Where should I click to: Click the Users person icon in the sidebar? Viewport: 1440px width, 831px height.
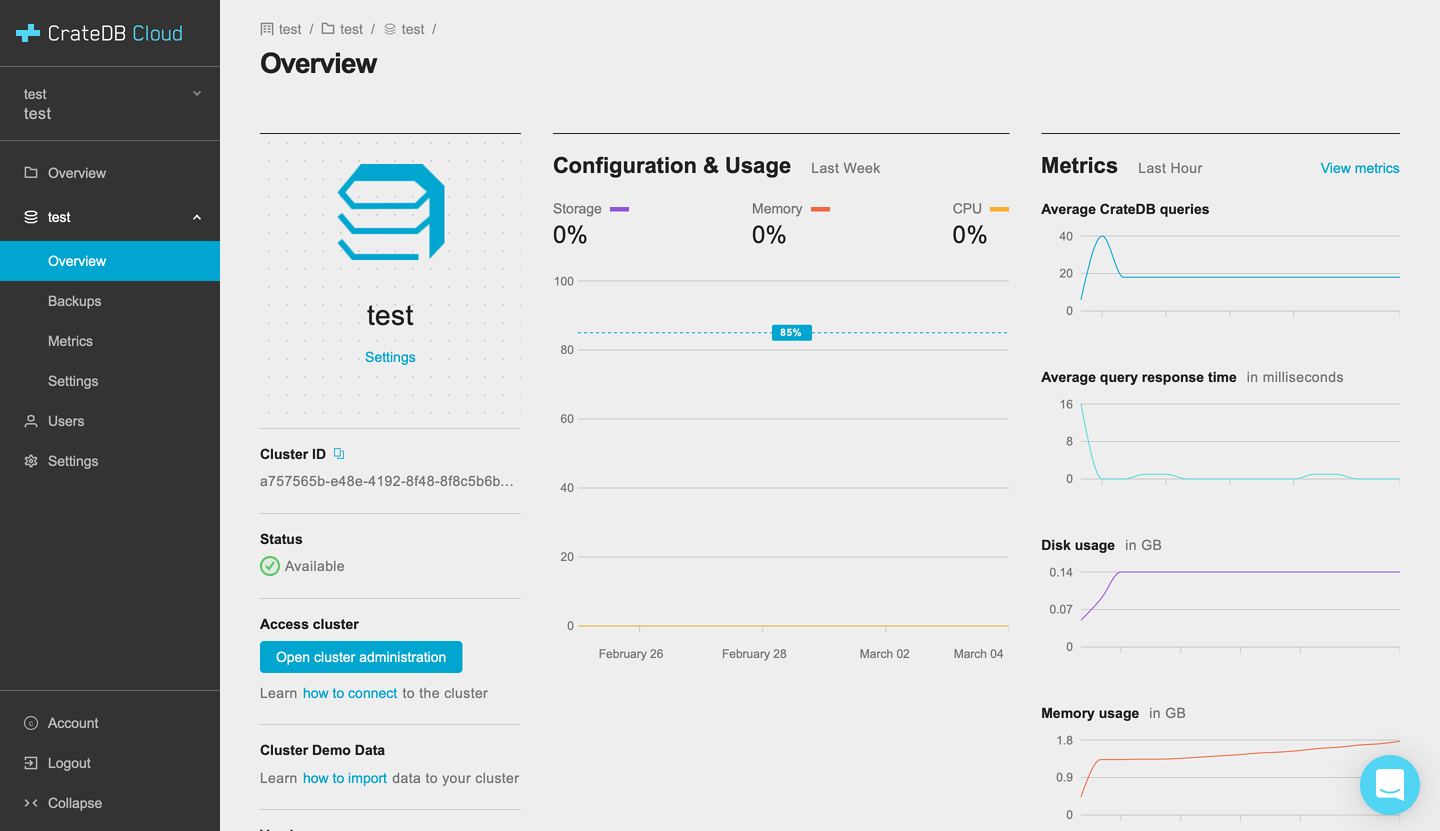[33, 421]
